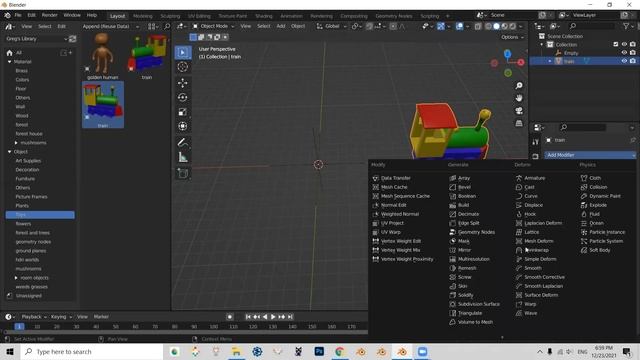Expand the room objects catalog
Image resolution: width=640 pixels, height=360 pixels.
[x=16, y=278]
